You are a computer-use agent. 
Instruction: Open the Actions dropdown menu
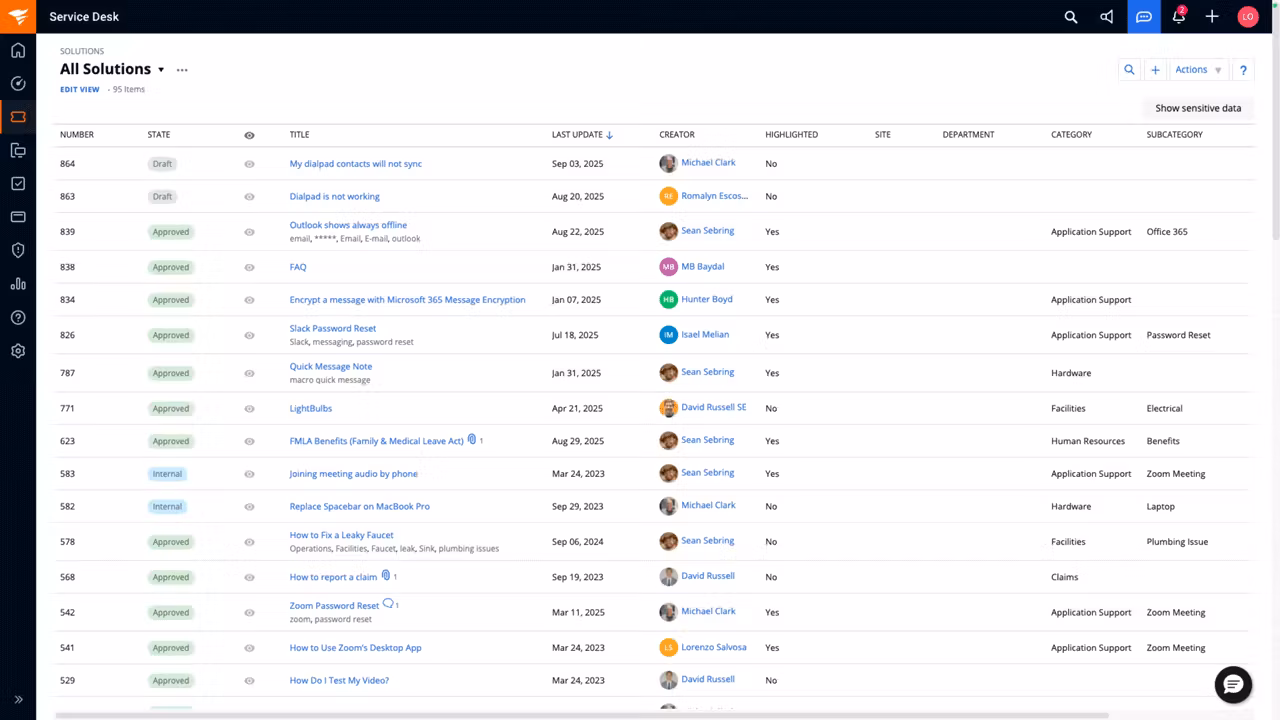pyautogui.click(x=1197, y=69)
